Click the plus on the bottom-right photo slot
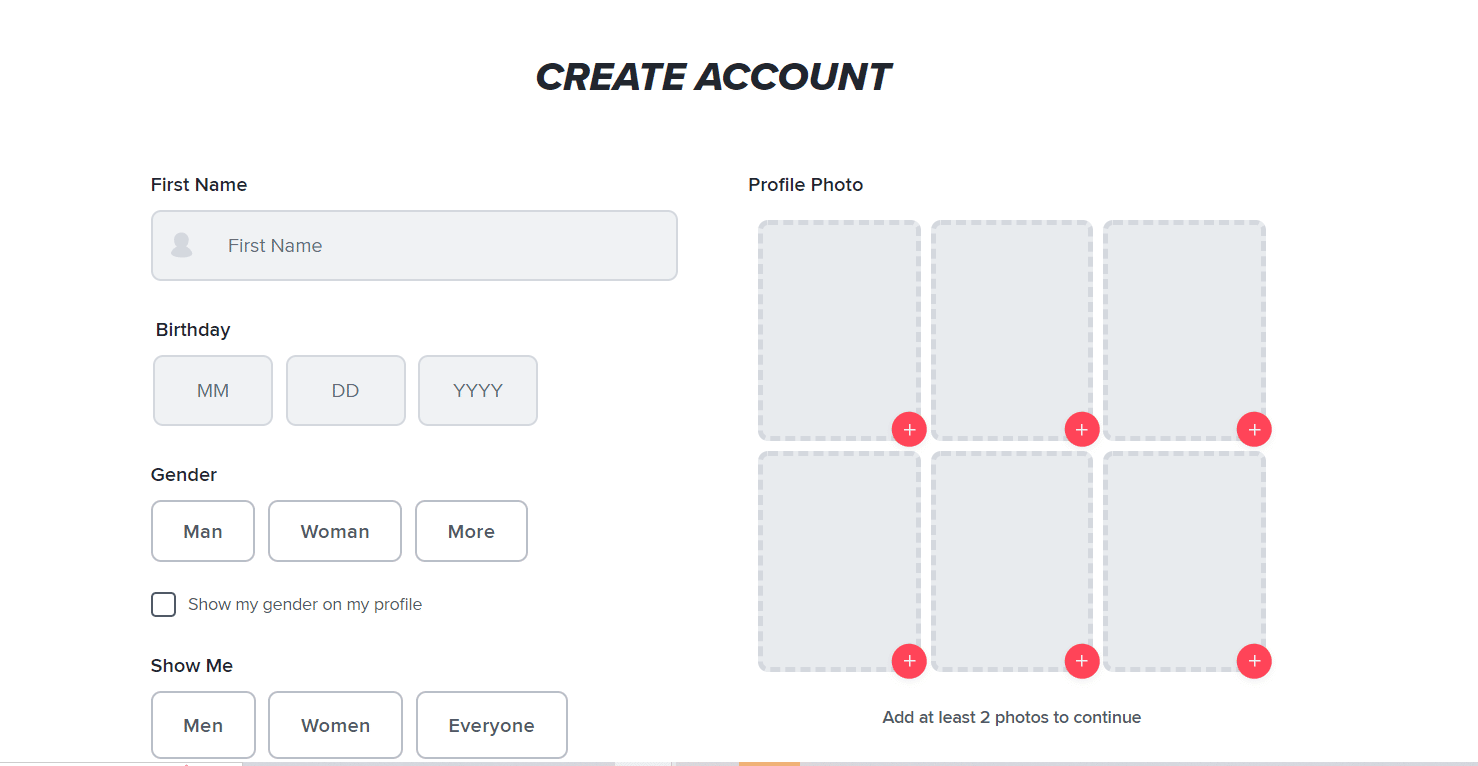 (1254, 661)
